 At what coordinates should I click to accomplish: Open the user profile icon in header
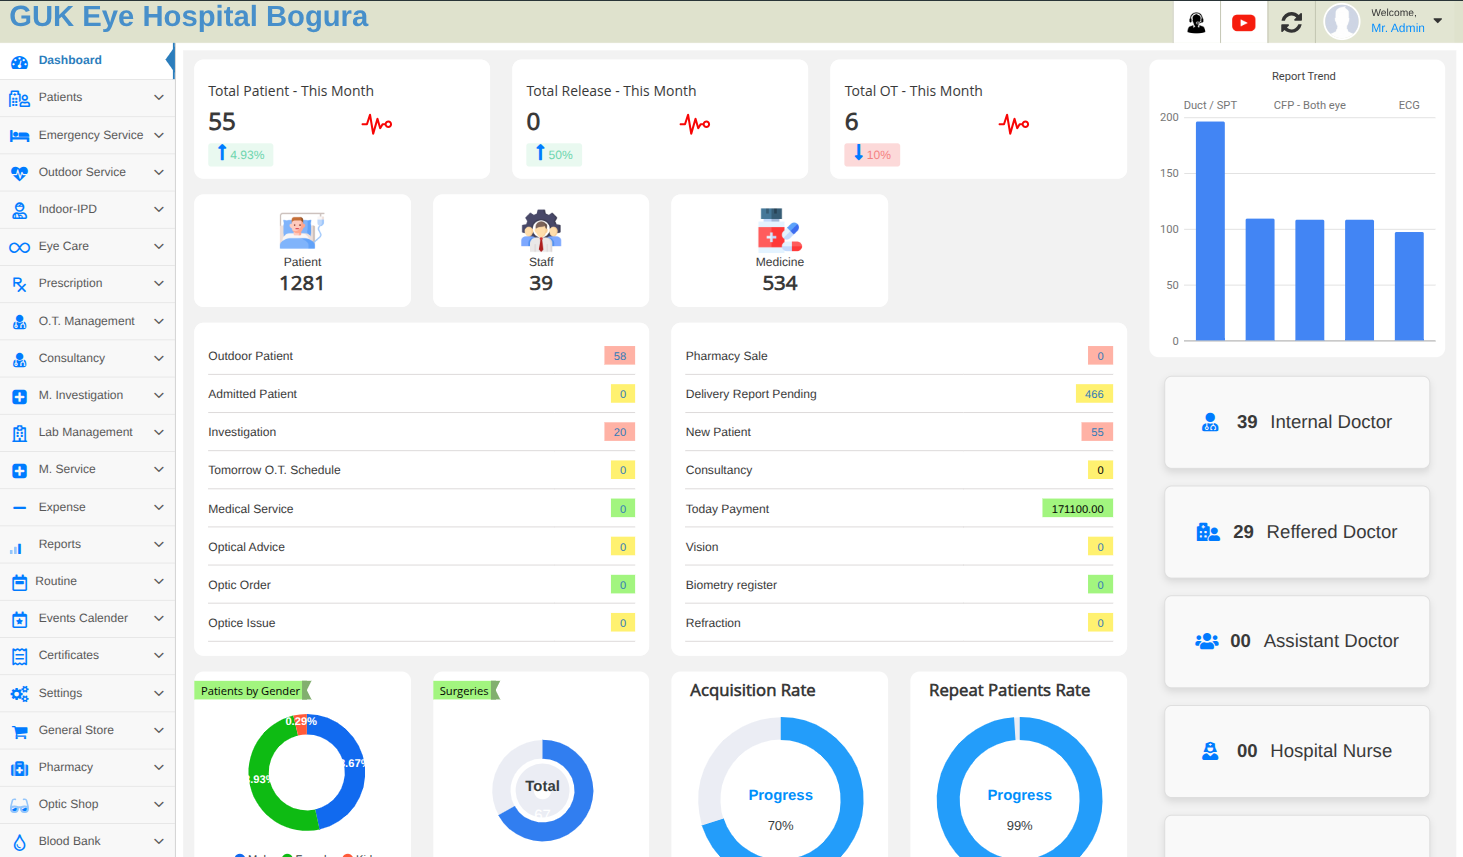[x=1196, y=22]
